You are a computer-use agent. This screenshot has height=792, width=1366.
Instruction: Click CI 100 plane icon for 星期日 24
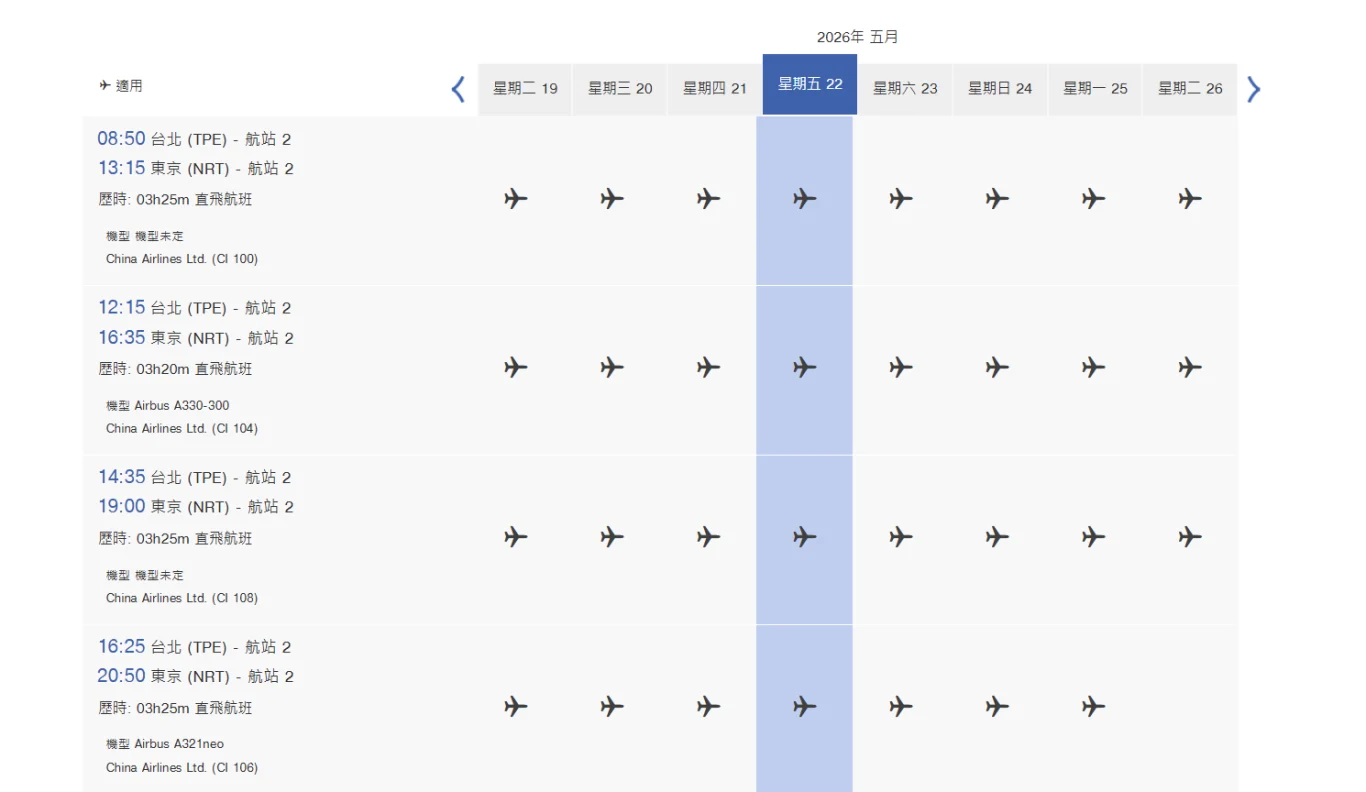tap(997, 199)
